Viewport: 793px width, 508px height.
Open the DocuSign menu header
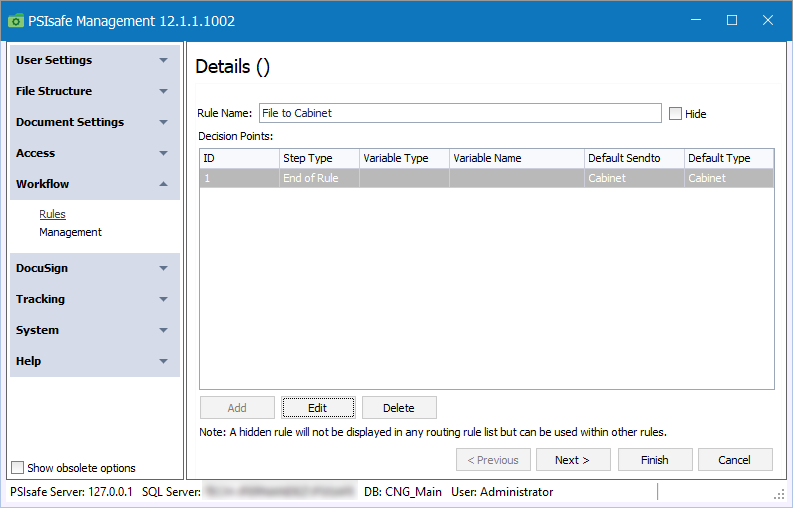[95, 268]
